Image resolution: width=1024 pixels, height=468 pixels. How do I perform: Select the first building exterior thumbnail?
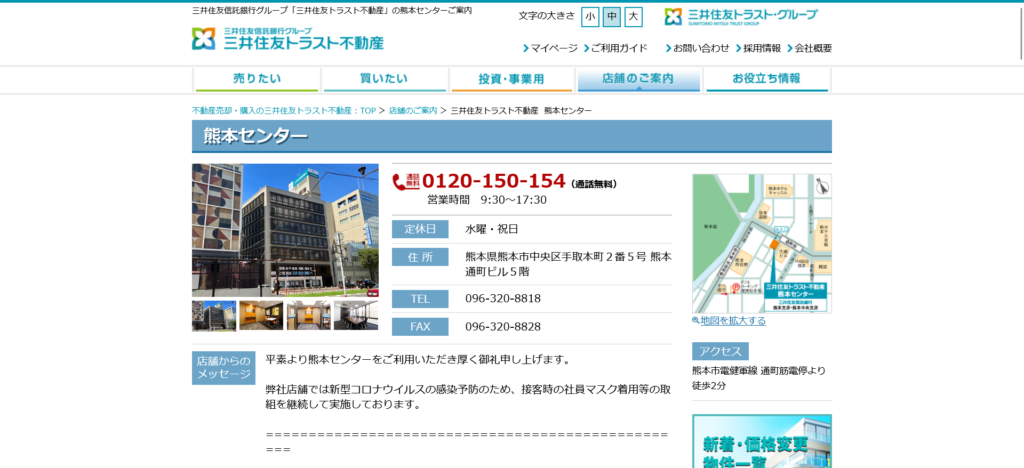[214, 315]
